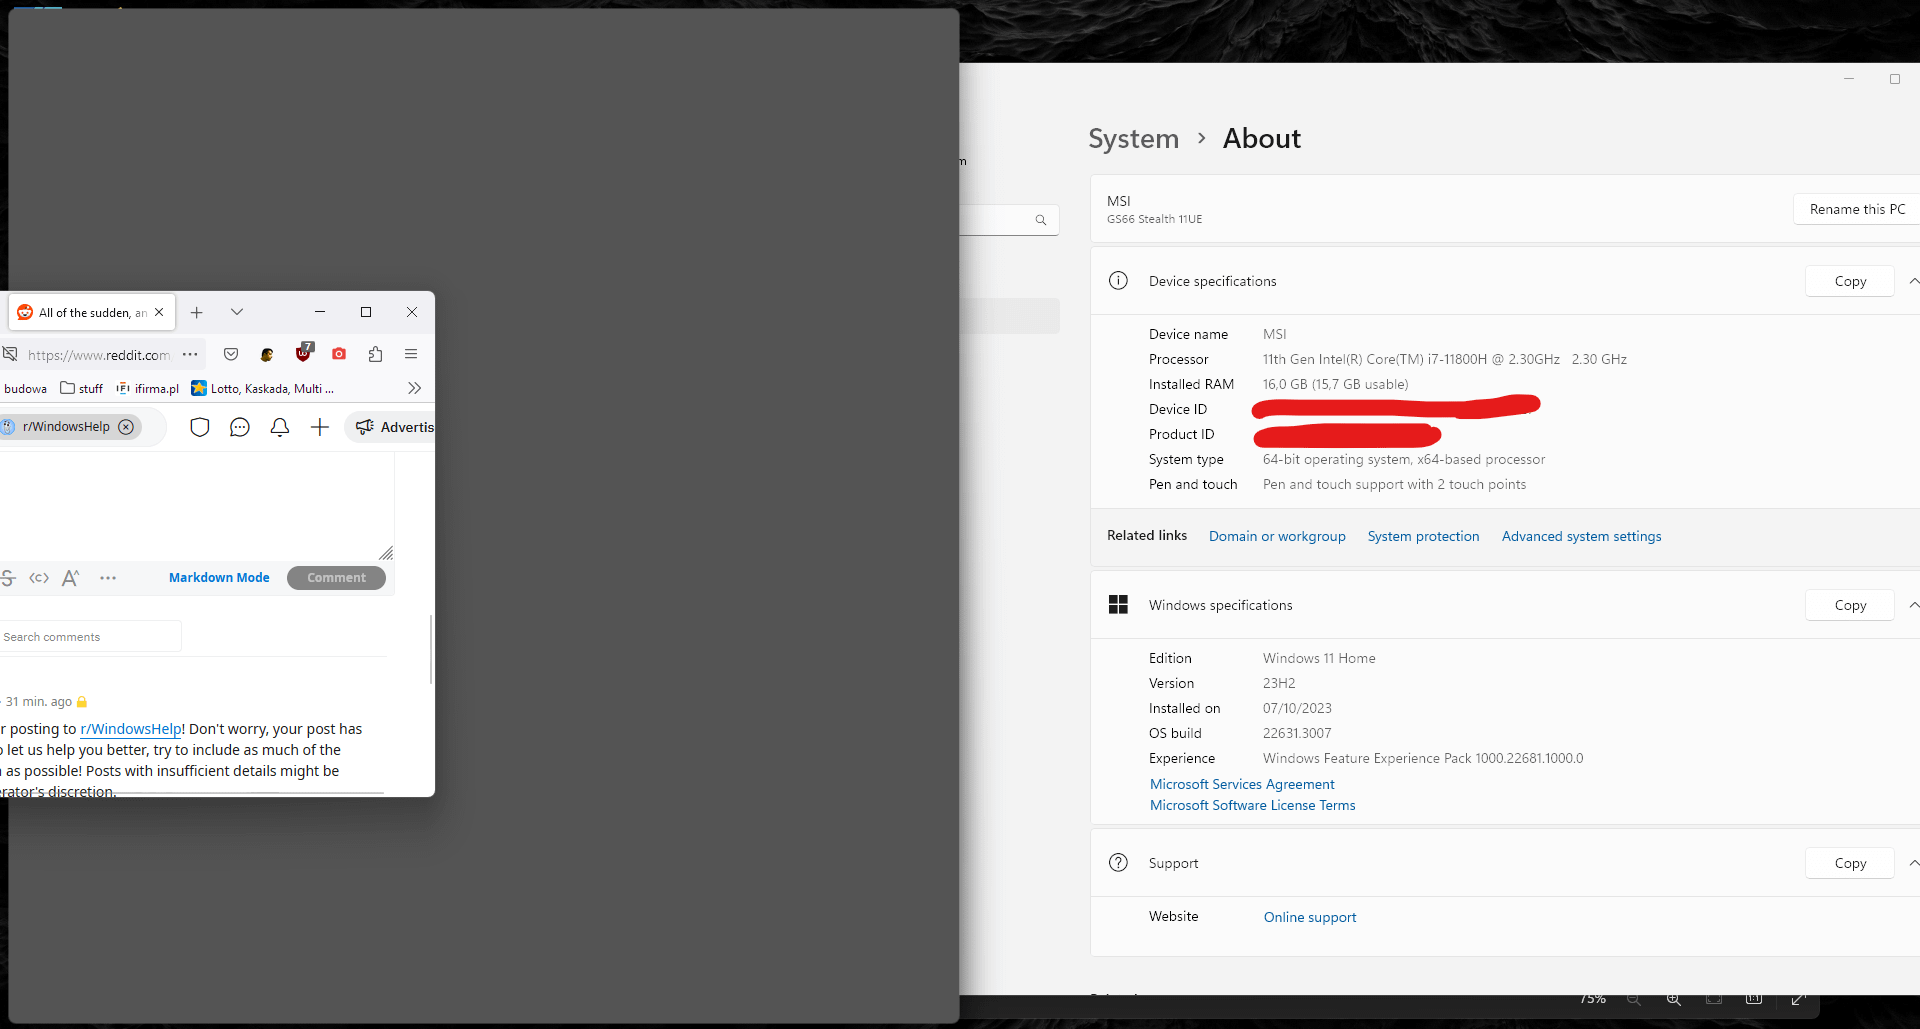1920x1029 pixels.
Task: Open Domain or workgroup link
Action: coord(1277,536)
